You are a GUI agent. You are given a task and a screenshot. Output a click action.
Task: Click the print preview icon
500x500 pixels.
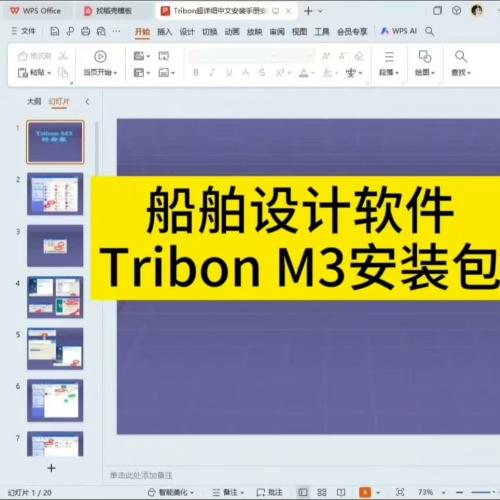pyautogui.click(x=101, y=31)
